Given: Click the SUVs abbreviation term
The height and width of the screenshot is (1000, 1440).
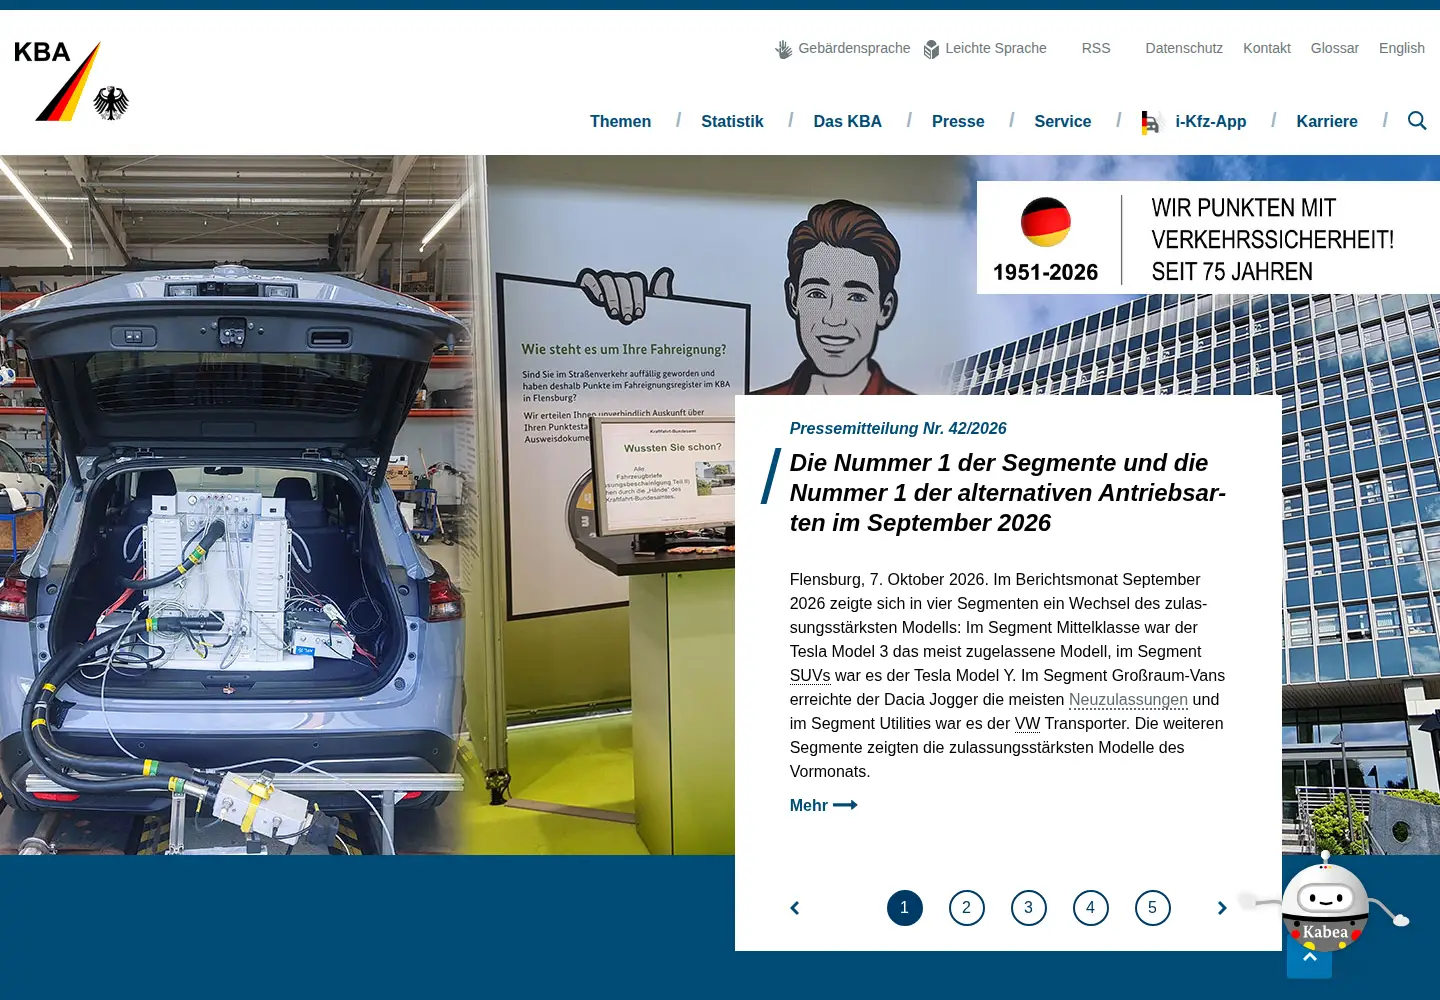Looking at the screenshot, I should (x=810, y=676).
